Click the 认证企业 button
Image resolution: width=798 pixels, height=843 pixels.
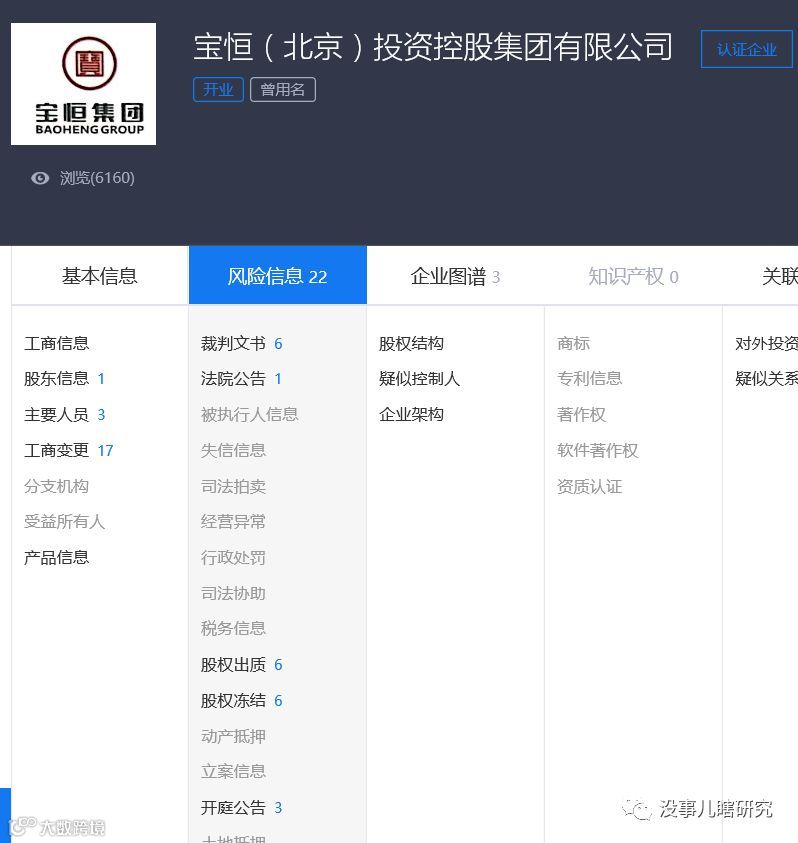[x=746, y=49]
